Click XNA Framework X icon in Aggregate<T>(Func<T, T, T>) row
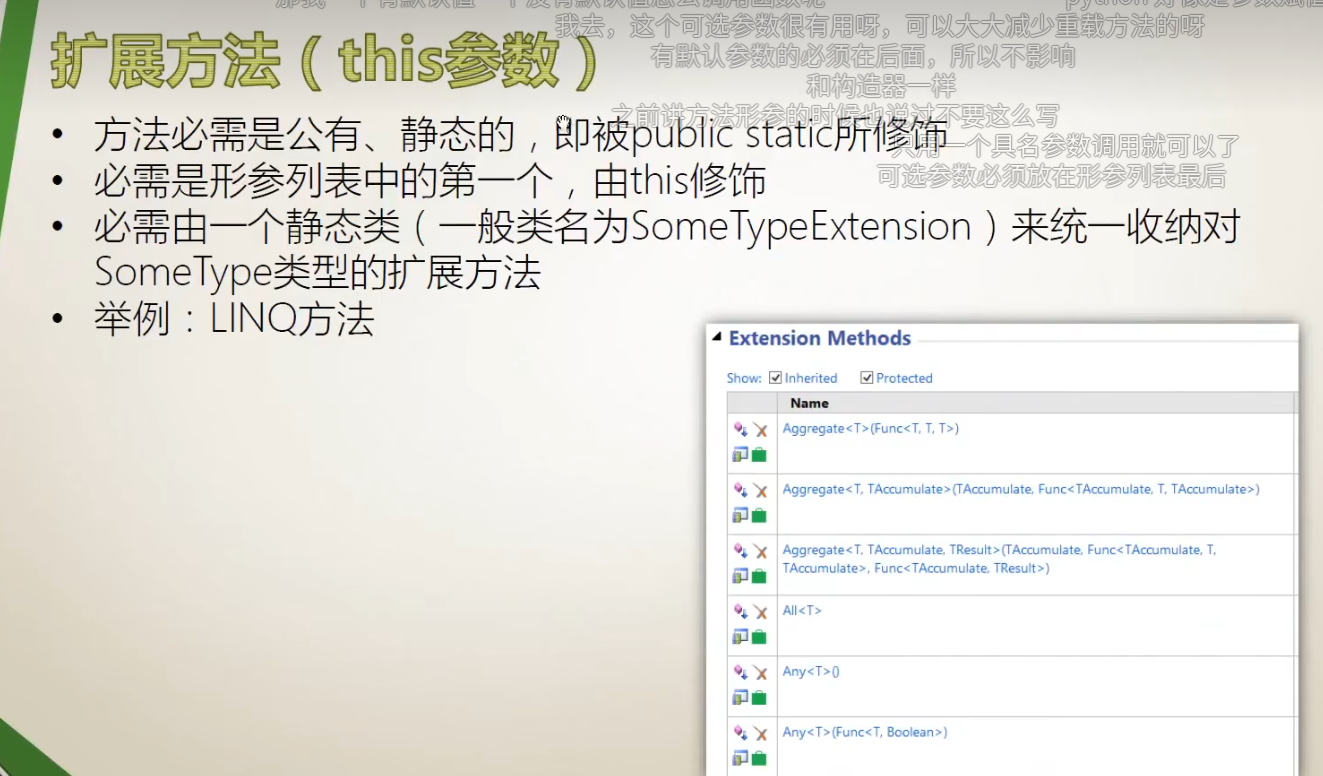This screenshot has width=1323, height=776. [x=760, y=430]
